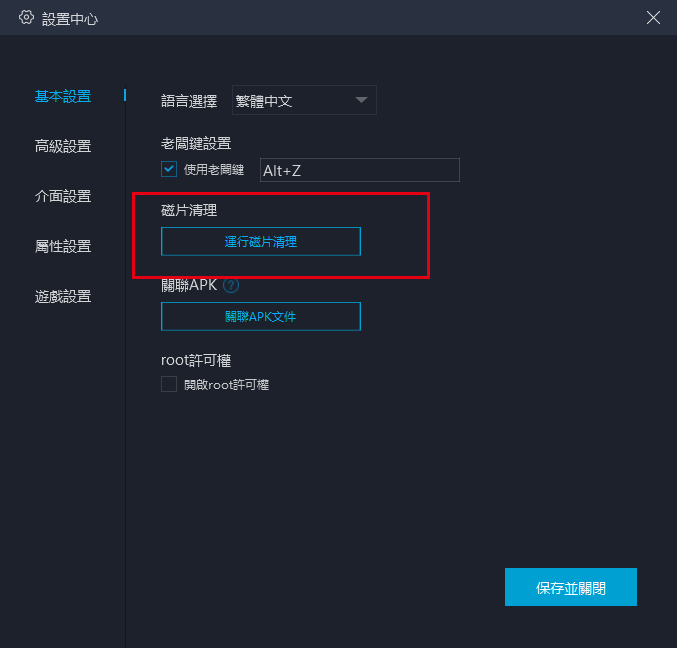The image size is (677, 648).
Task: Go to the 屬性設置 tab
Action: coord(63,247)
